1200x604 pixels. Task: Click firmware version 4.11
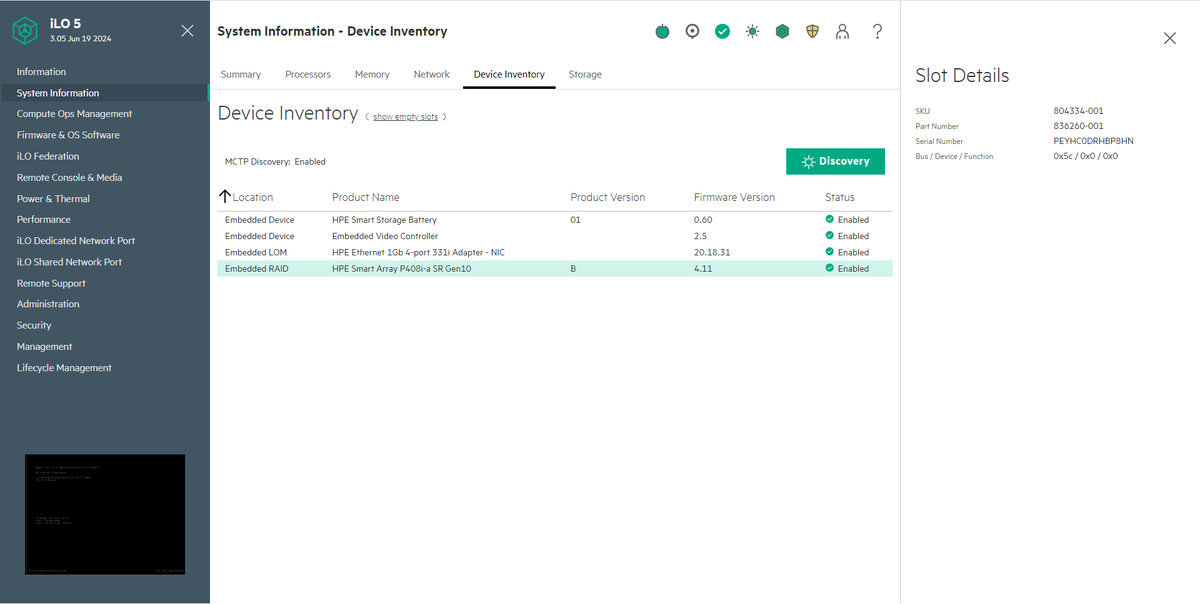tap(702, 268)
